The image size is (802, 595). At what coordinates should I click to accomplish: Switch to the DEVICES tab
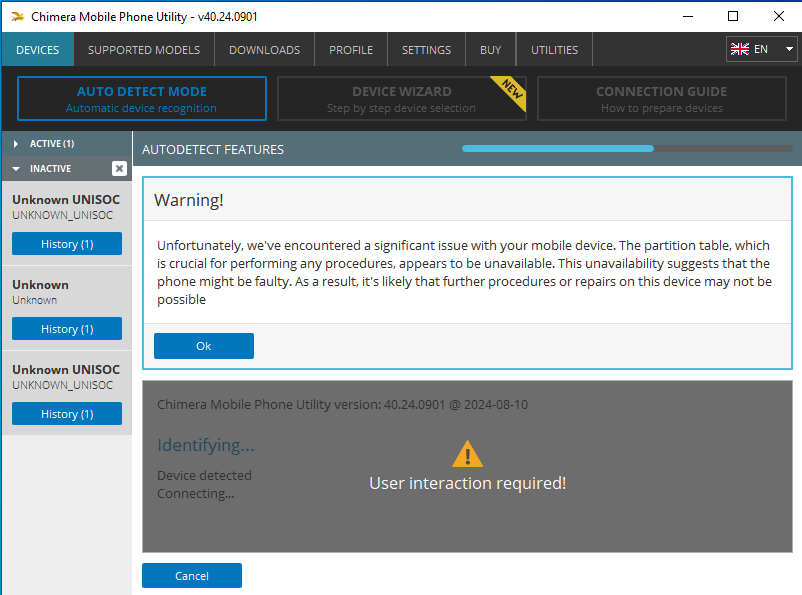click(x=37, y=50)
